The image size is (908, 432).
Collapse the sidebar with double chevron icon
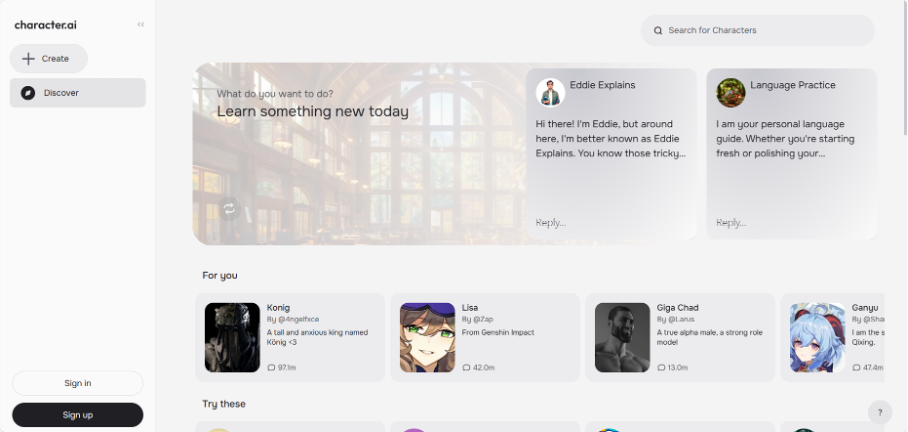141,24
